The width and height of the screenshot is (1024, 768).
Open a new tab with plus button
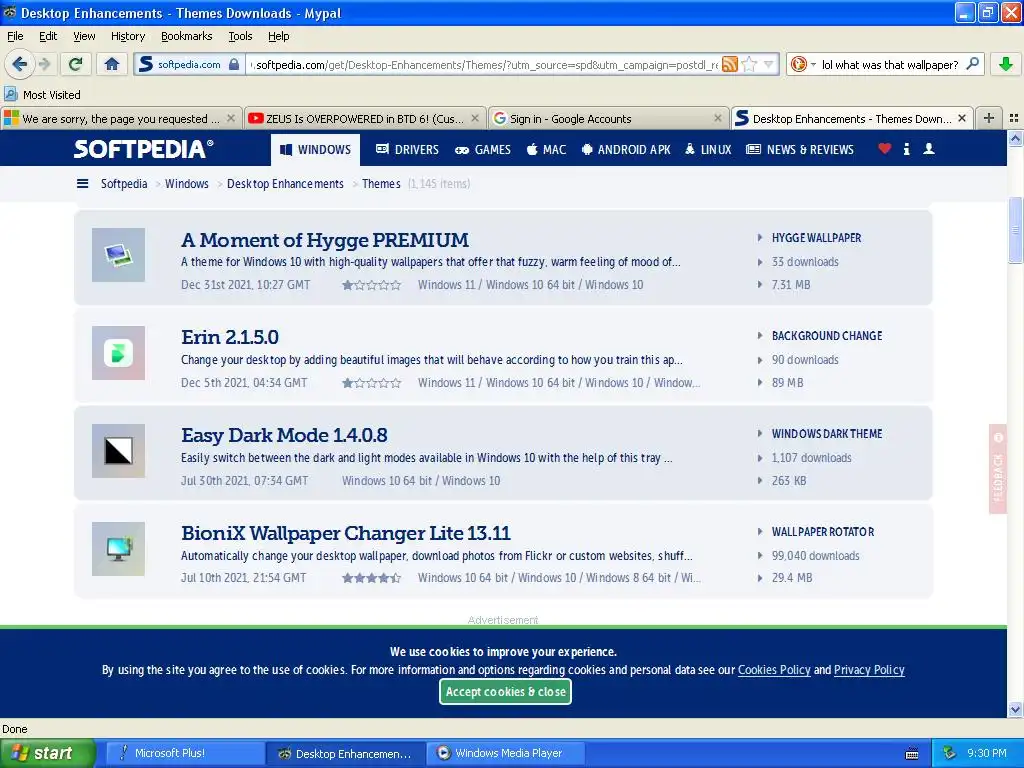(989, 118)
